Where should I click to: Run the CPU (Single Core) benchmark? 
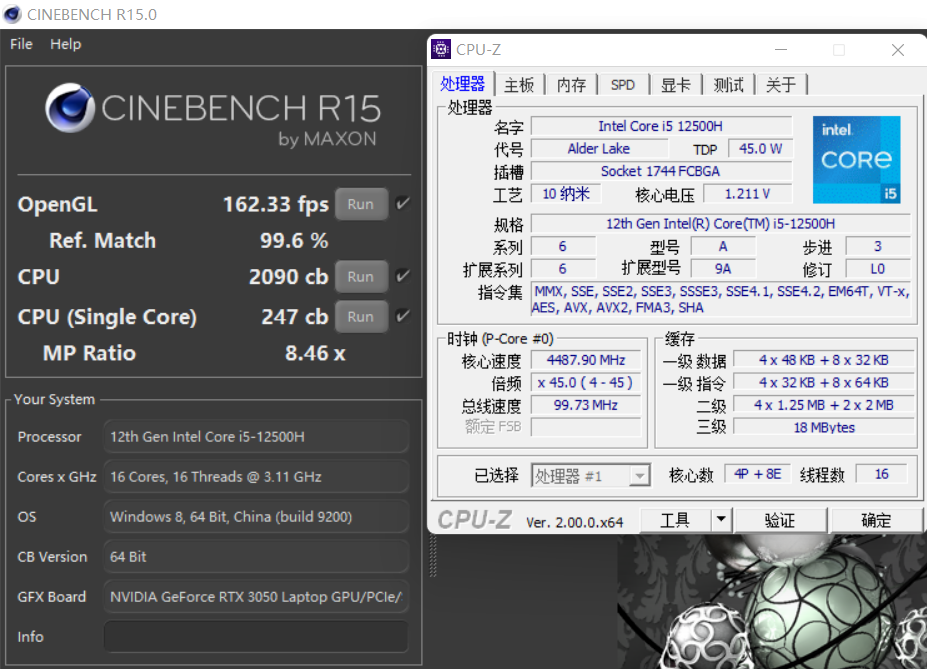(x=361, y=317)
